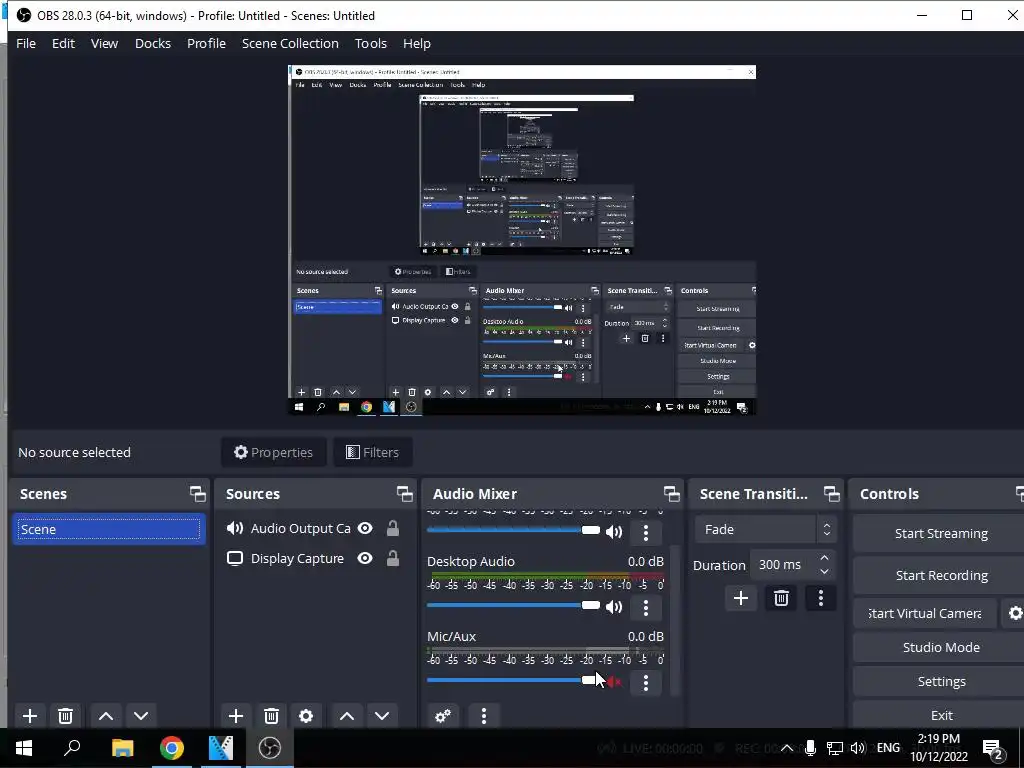Remove transition with trash icon
The image size is (1024, 768).
pyautogui.click(x=781, y=598)
